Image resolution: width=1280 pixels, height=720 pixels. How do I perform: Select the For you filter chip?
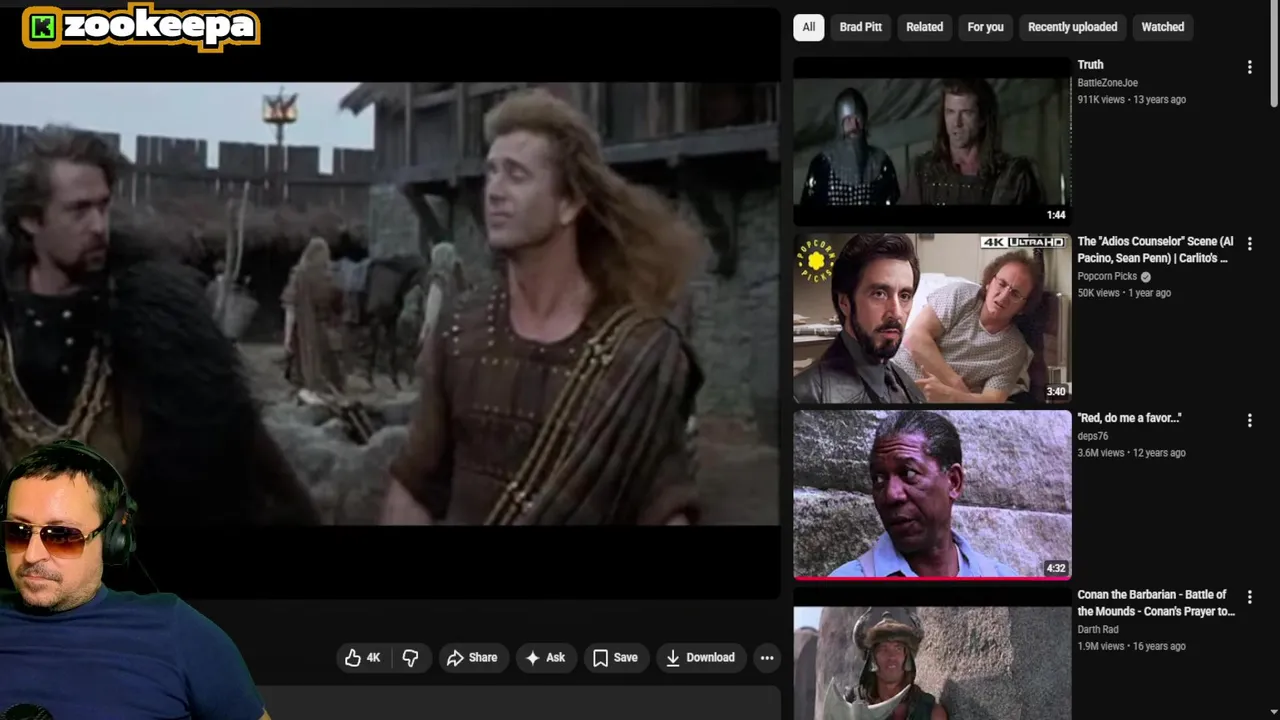985,27
